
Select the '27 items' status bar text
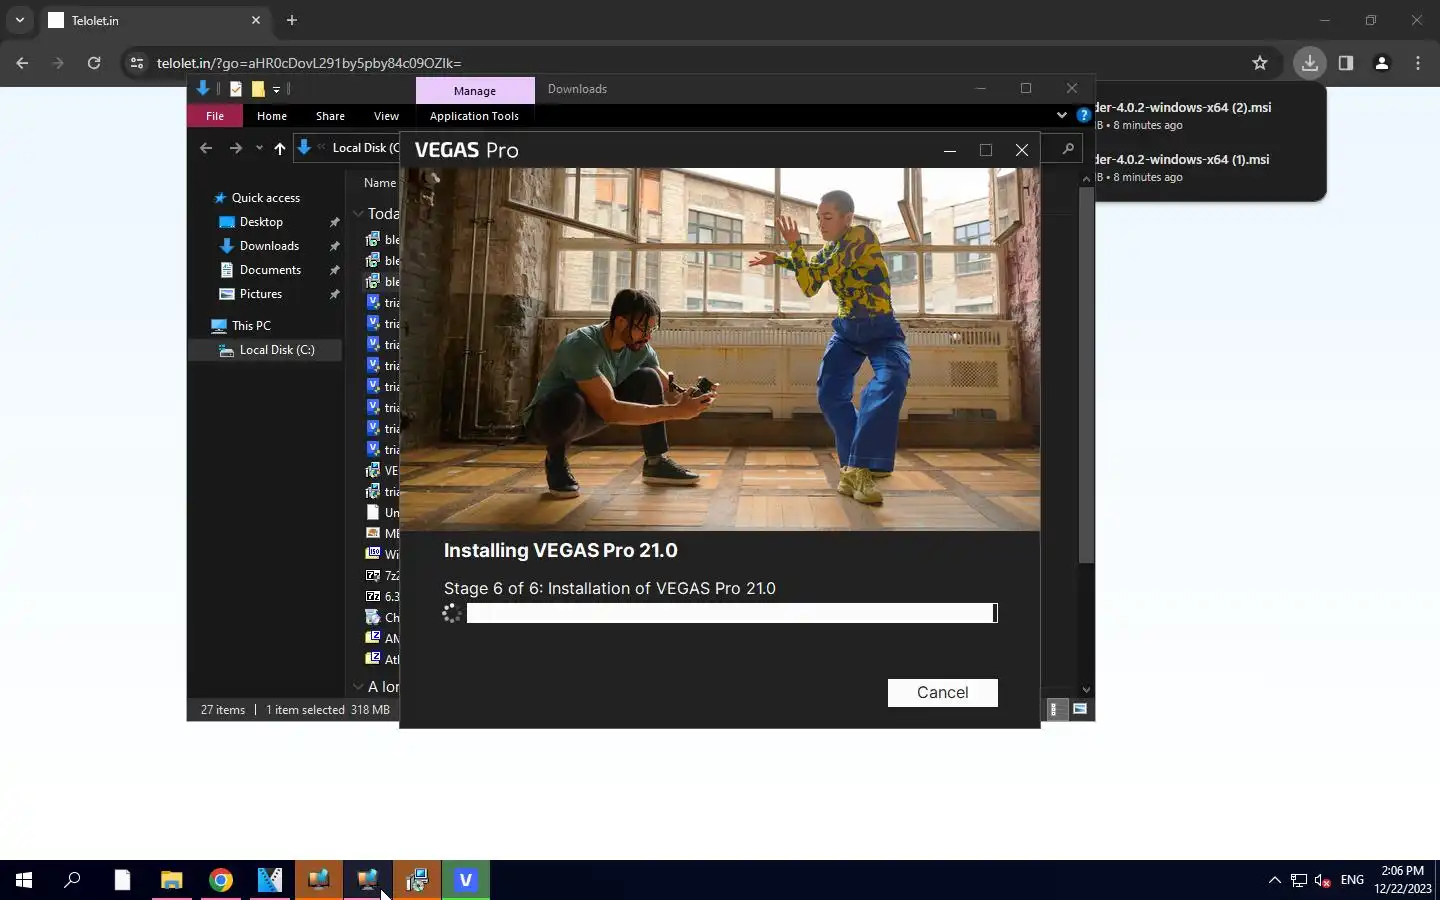pos(222,710)
